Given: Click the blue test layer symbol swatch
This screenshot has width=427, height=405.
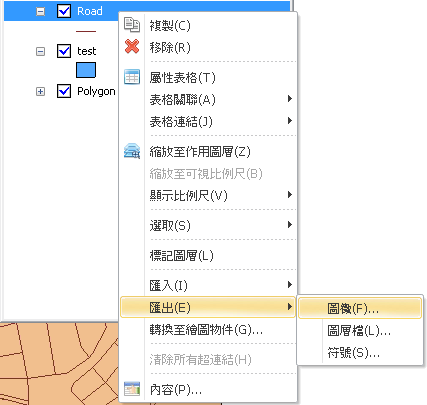Looking at the screenshot, I should point(86,70).
